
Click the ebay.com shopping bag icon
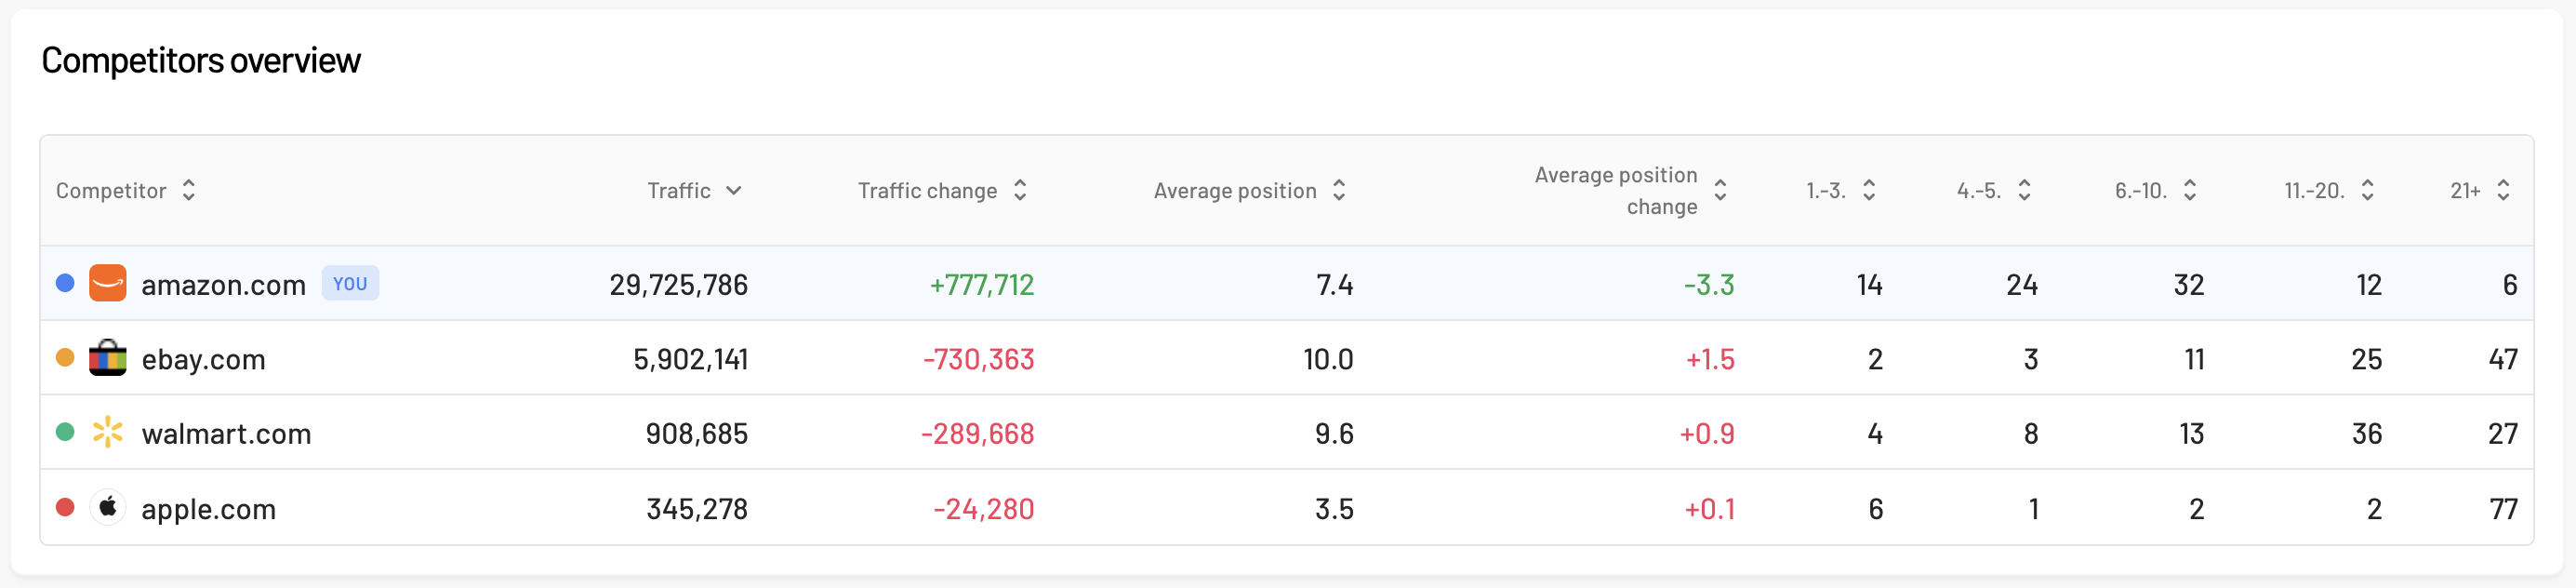coord(108,358)
